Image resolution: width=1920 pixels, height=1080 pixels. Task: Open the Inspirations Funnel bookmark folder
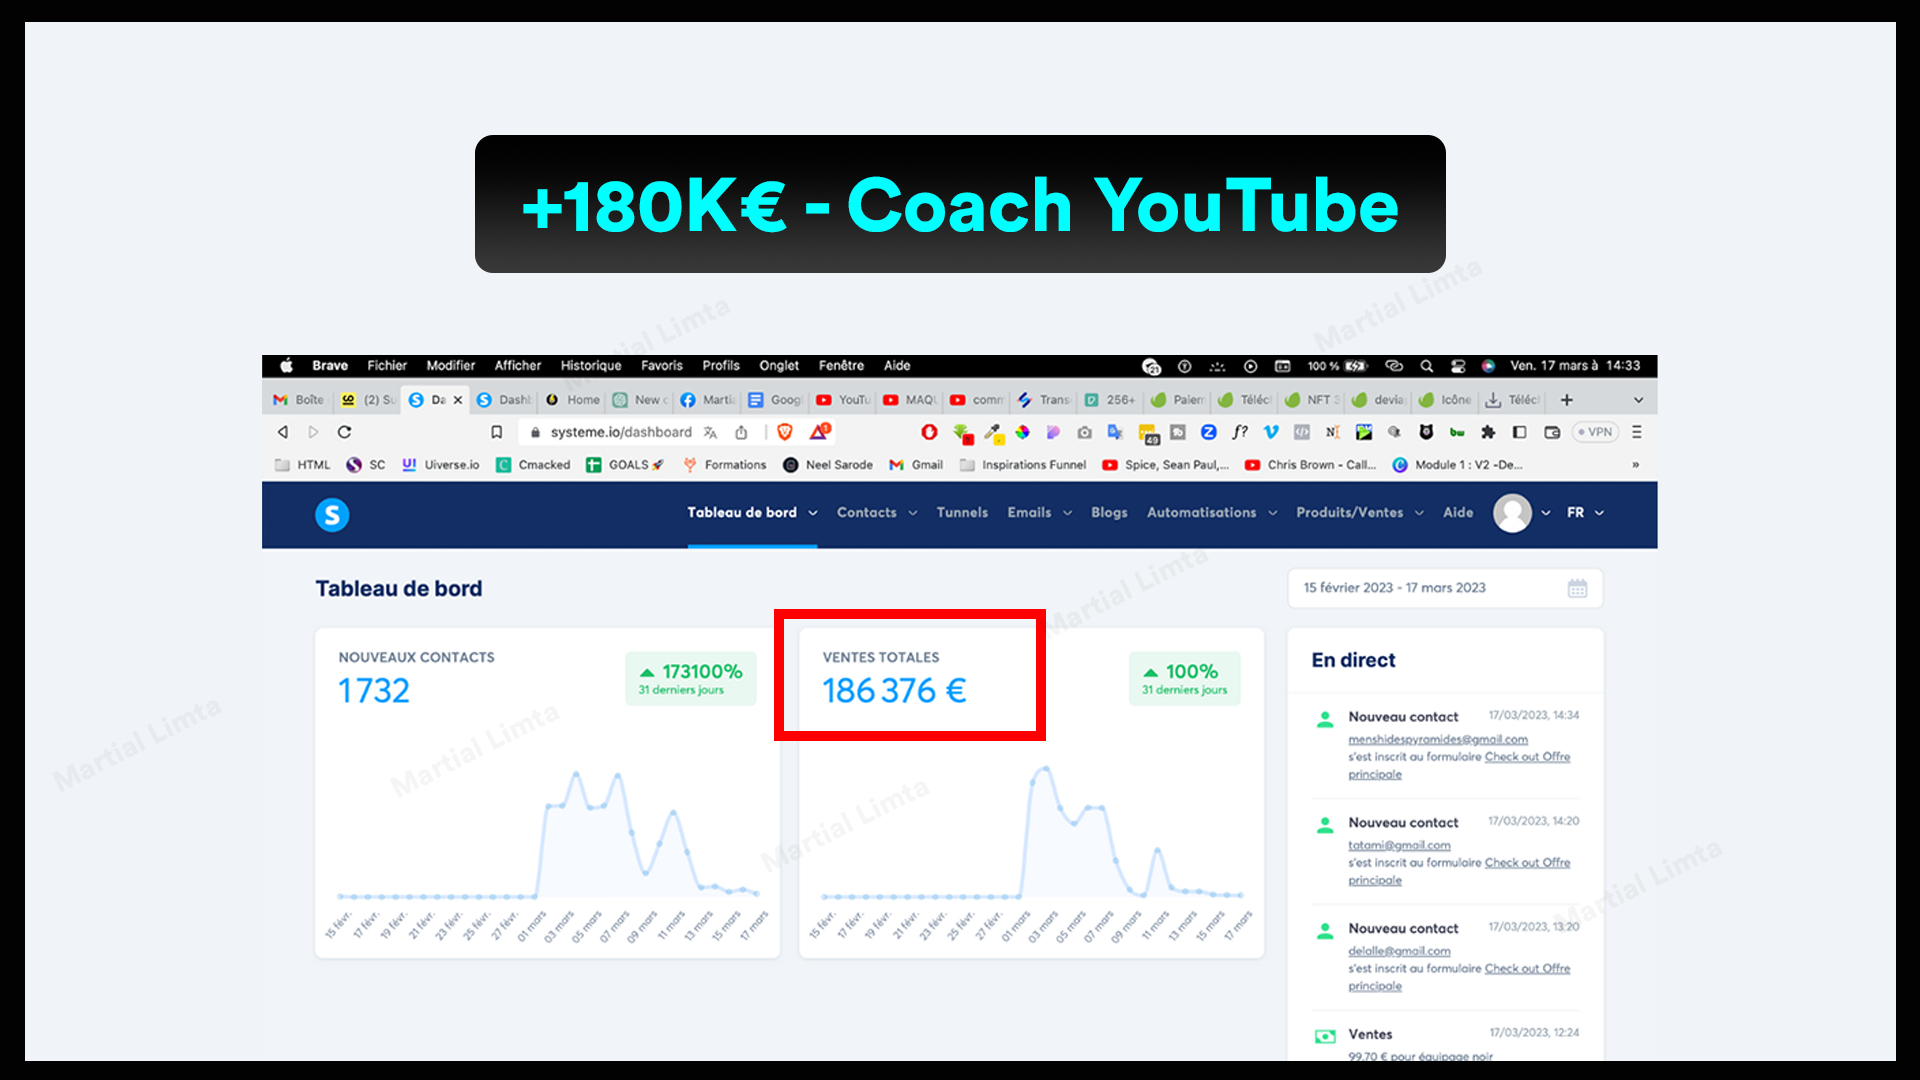1023,465
